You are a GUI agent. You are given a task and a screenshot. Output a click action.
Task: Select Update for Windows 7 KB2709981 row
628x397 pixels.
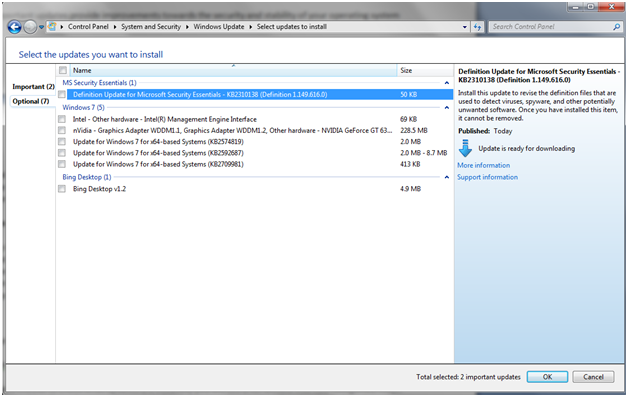[260, 164]
